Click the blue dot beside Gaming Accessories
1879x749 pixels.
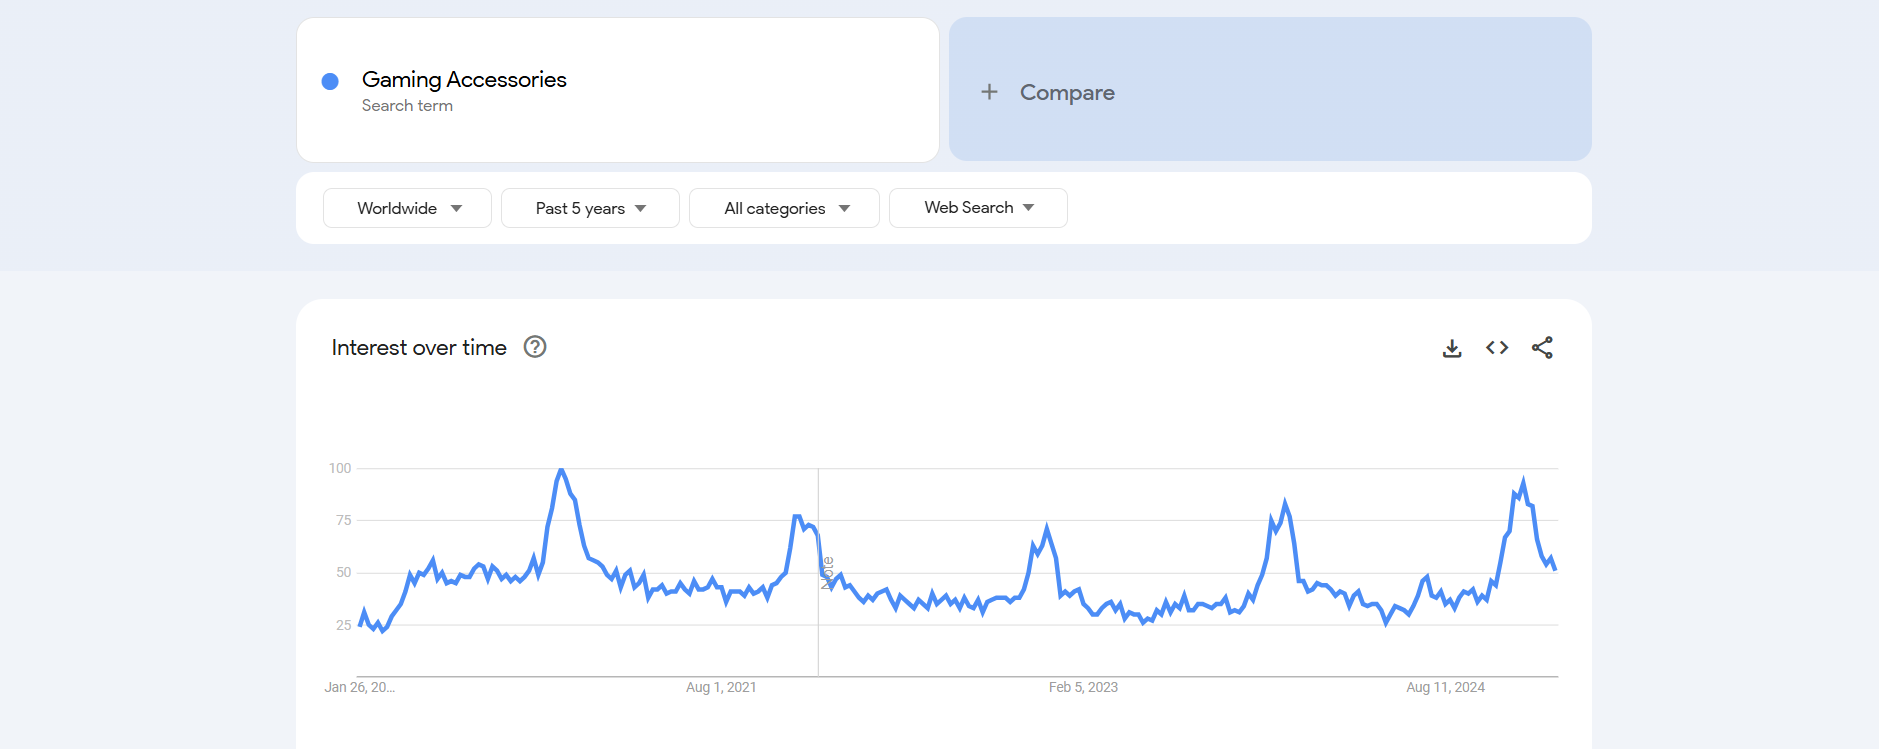pyautogui.click(x=330, y=81)
